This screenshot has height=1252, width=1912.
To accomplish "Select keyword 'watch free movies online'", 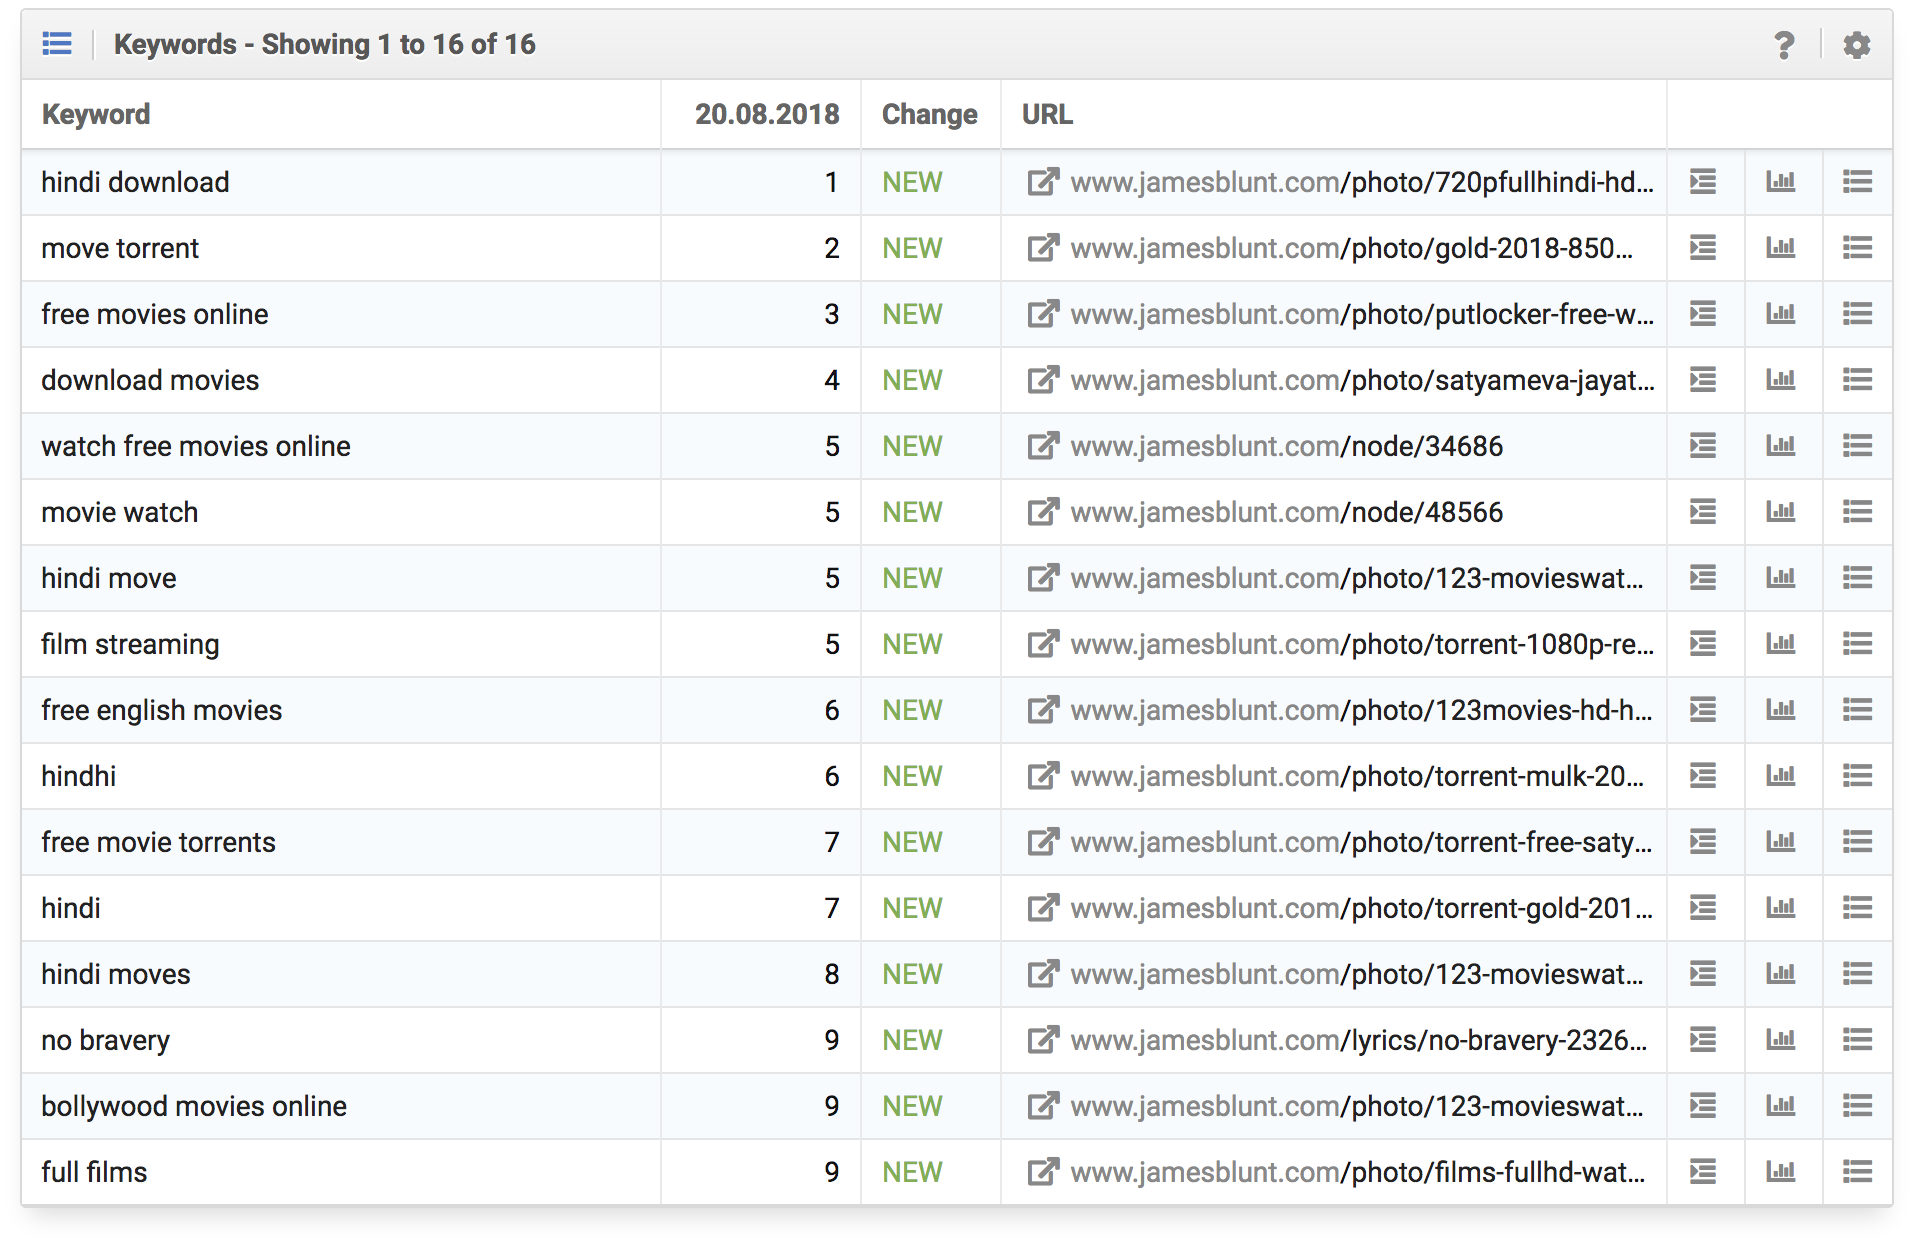I will pos(196,446).
